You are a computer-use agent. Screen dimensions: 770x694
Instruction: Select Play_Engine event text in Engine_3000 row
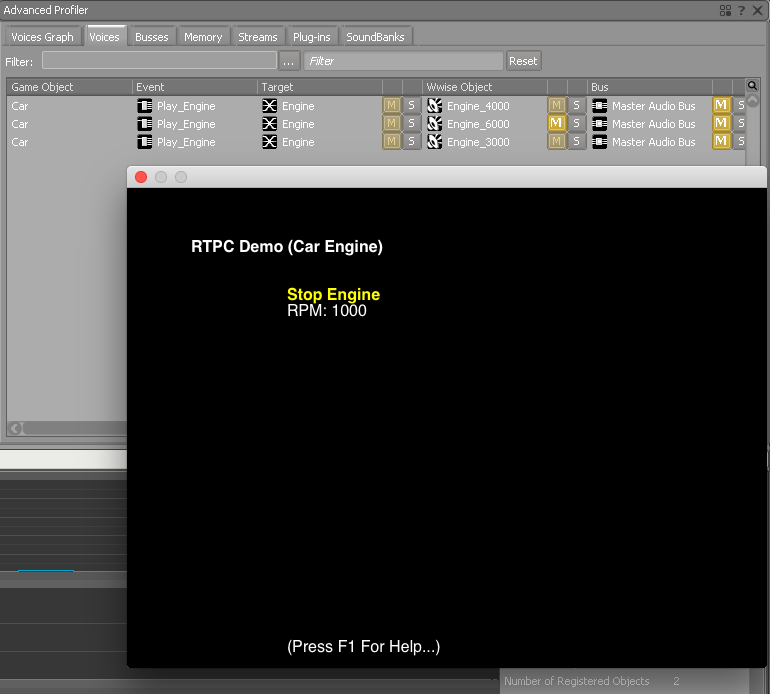(186, 142)
